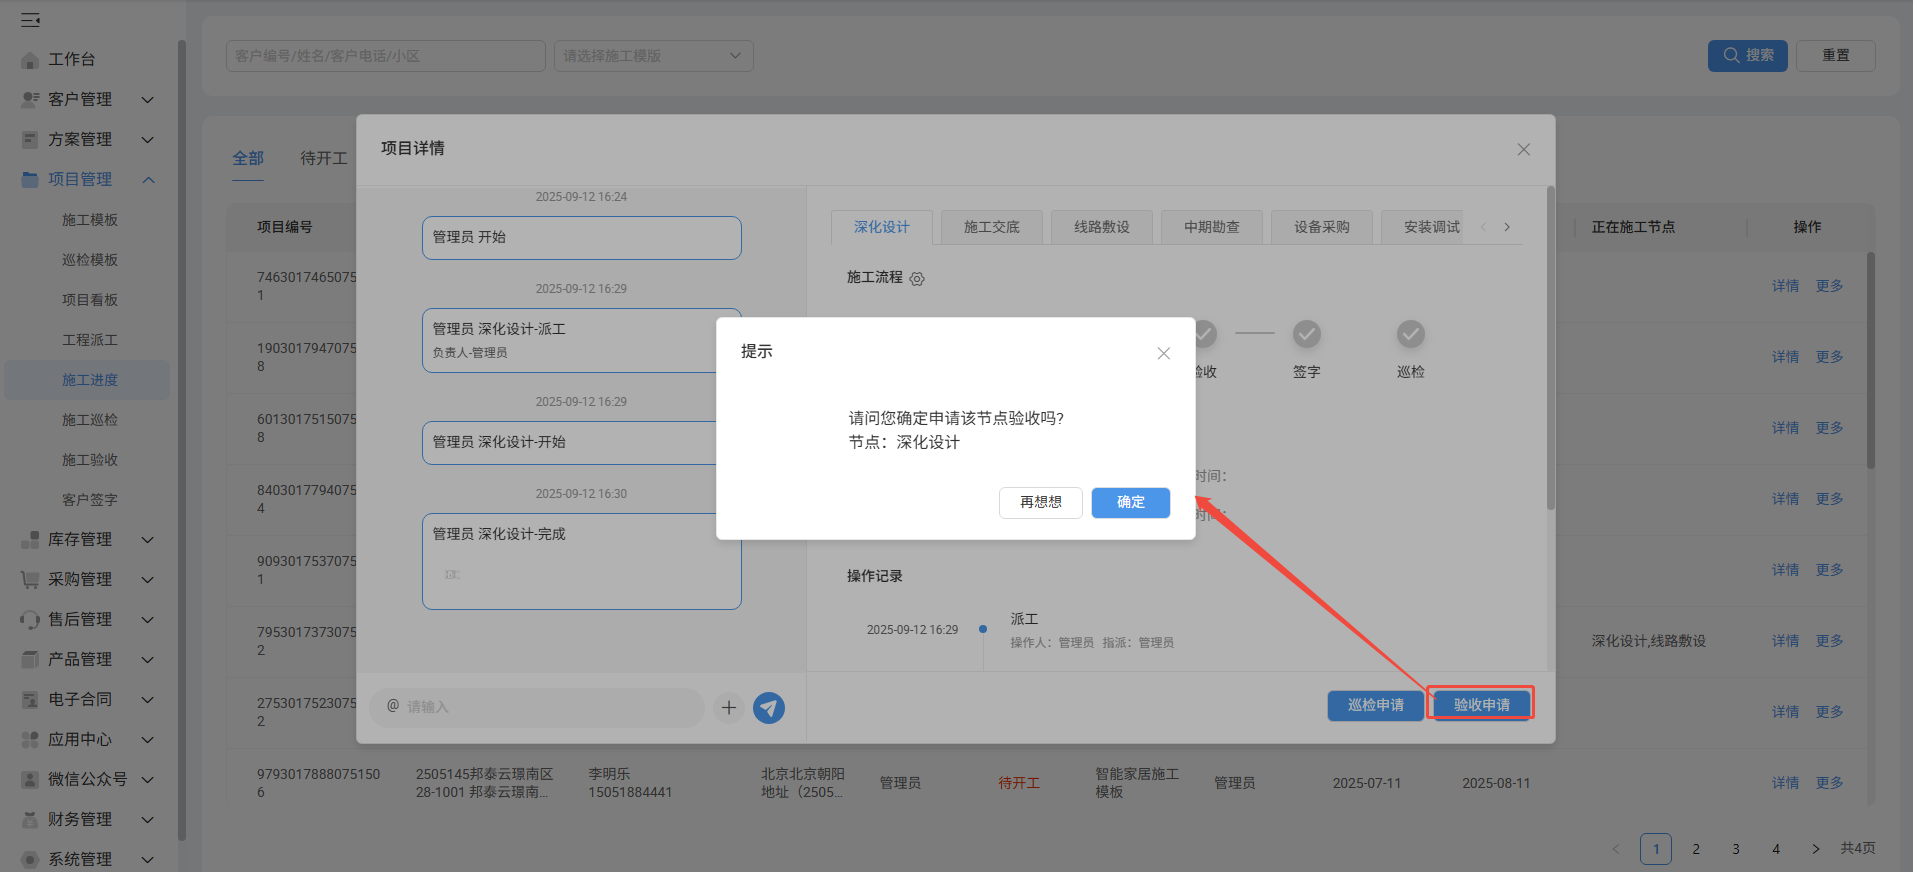Click the 方案管理 sidebar icon
1913x872 pixels.
(x=30, y=140)
